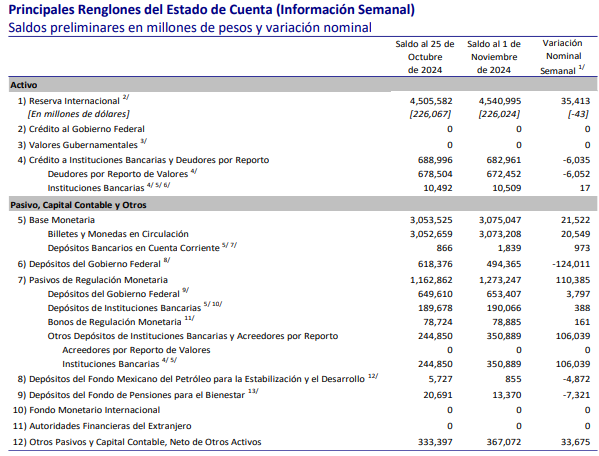The image size is (599, 456).
Task: Click value 3,053,525
Action: pyautogui.click(x=431, y=220)
